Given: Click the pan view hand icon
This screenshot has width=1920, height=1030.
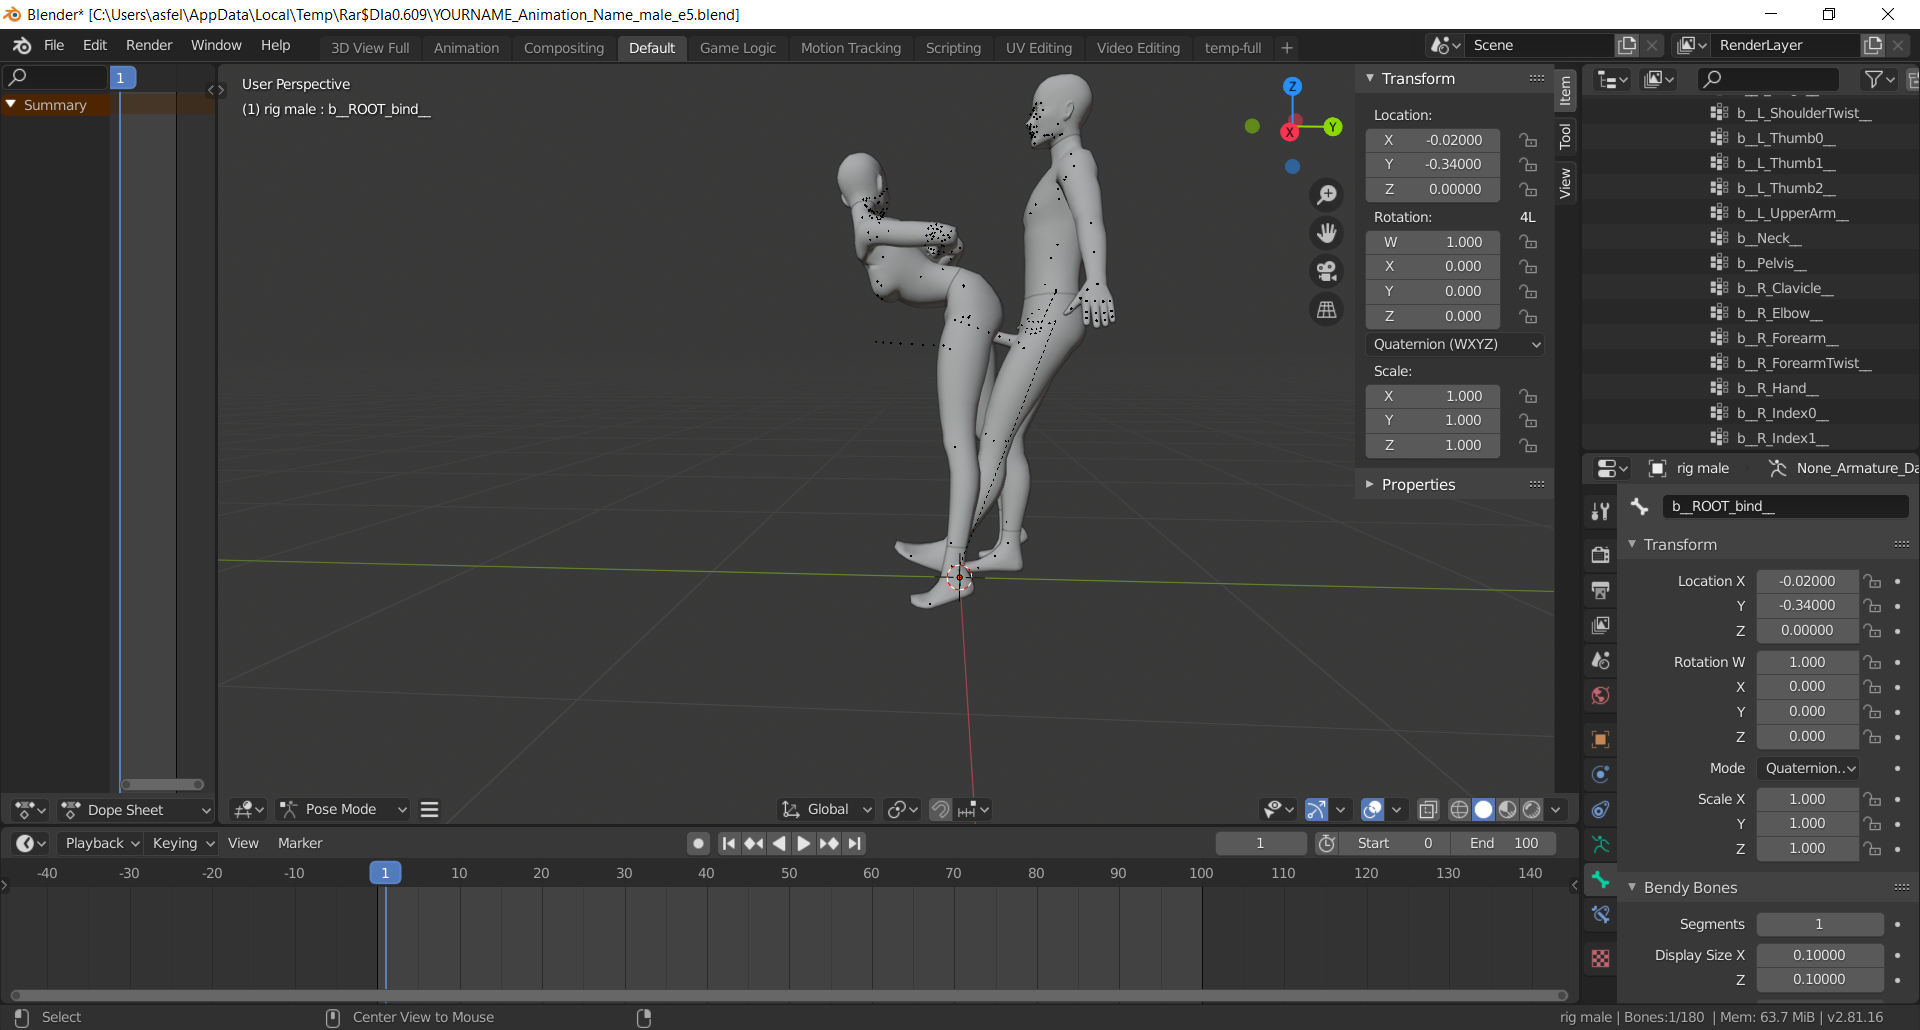Looking at the screenshot, I should coord(1327,233).
